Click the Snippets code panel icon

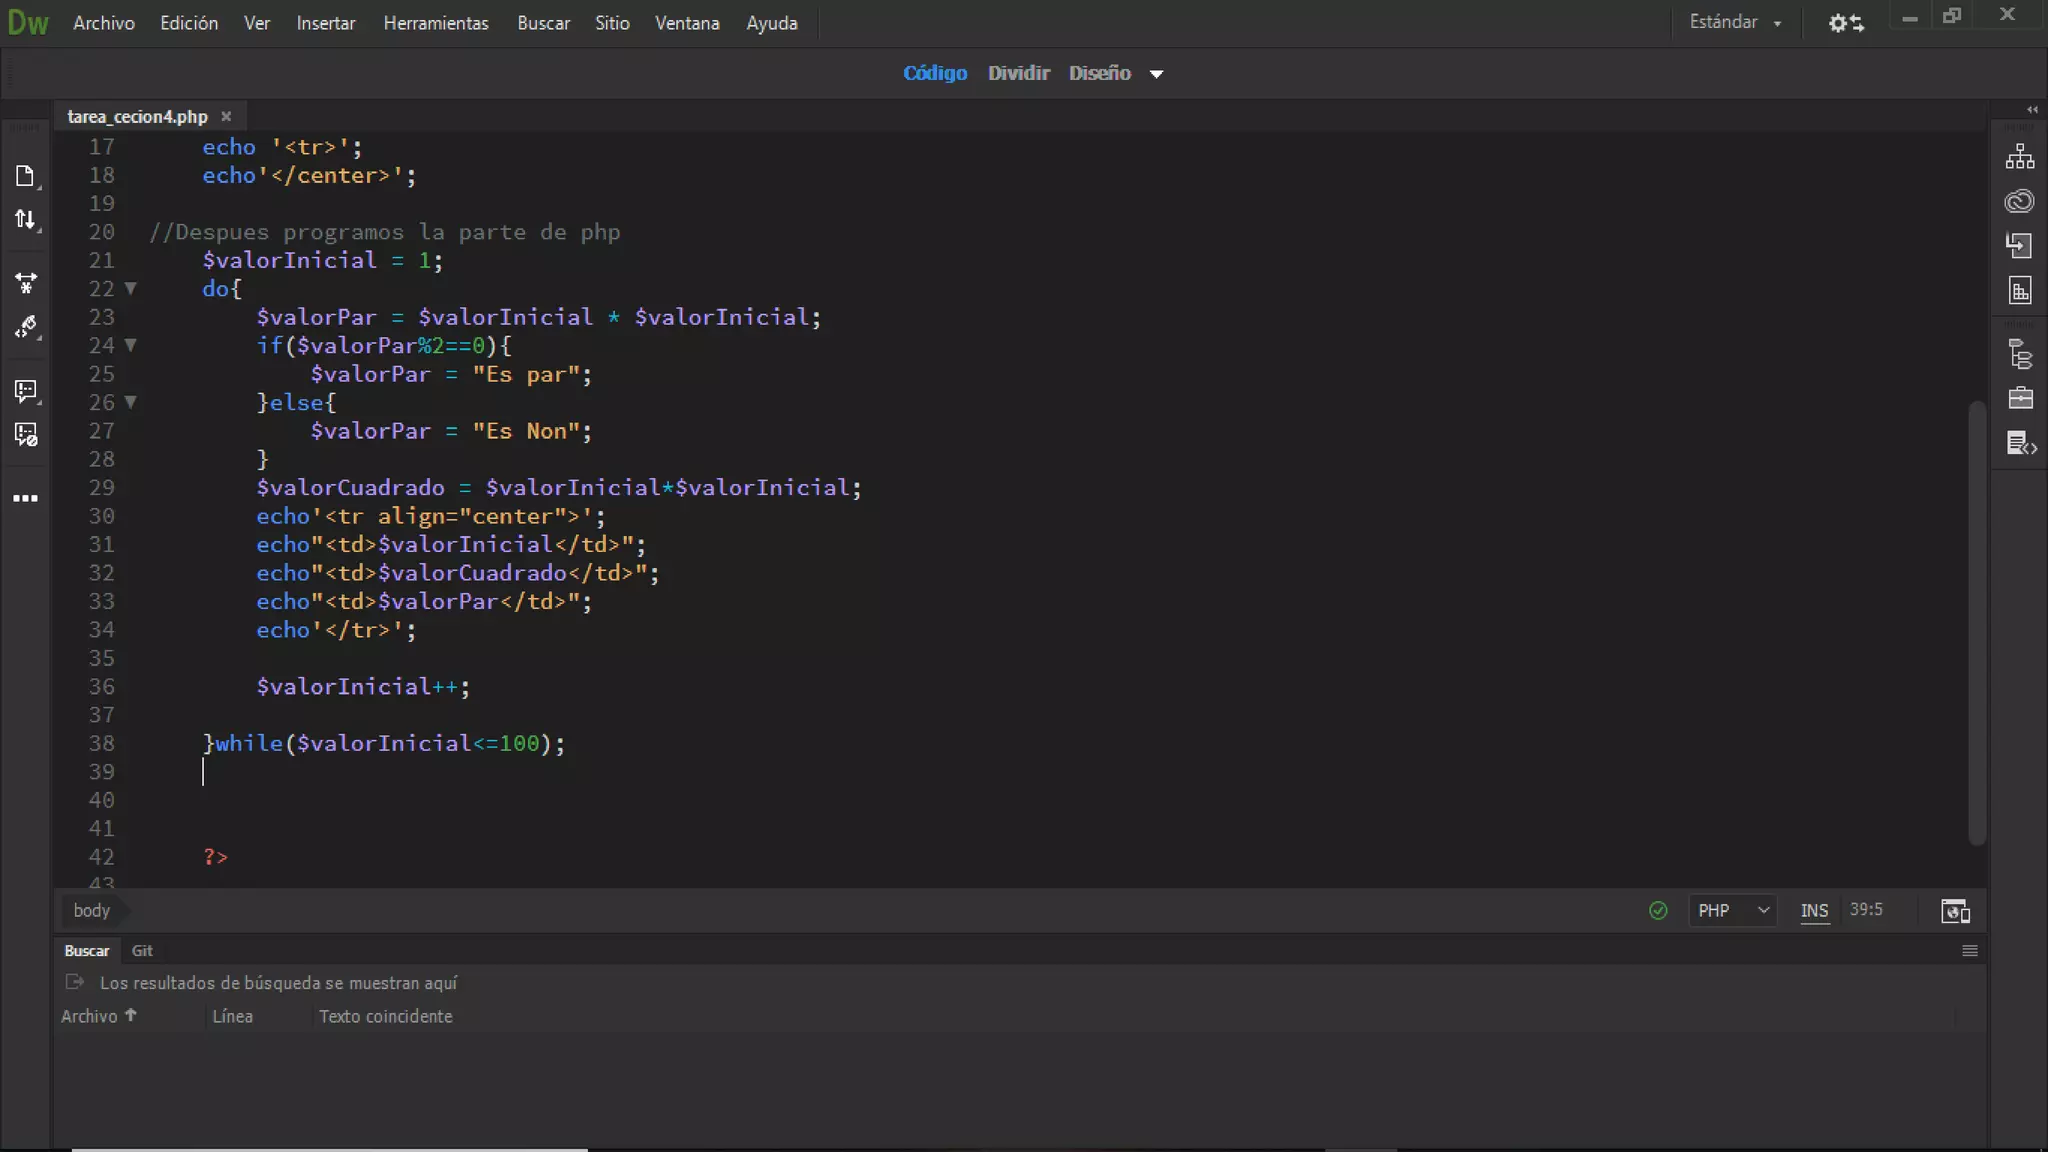click(2020, 443)
